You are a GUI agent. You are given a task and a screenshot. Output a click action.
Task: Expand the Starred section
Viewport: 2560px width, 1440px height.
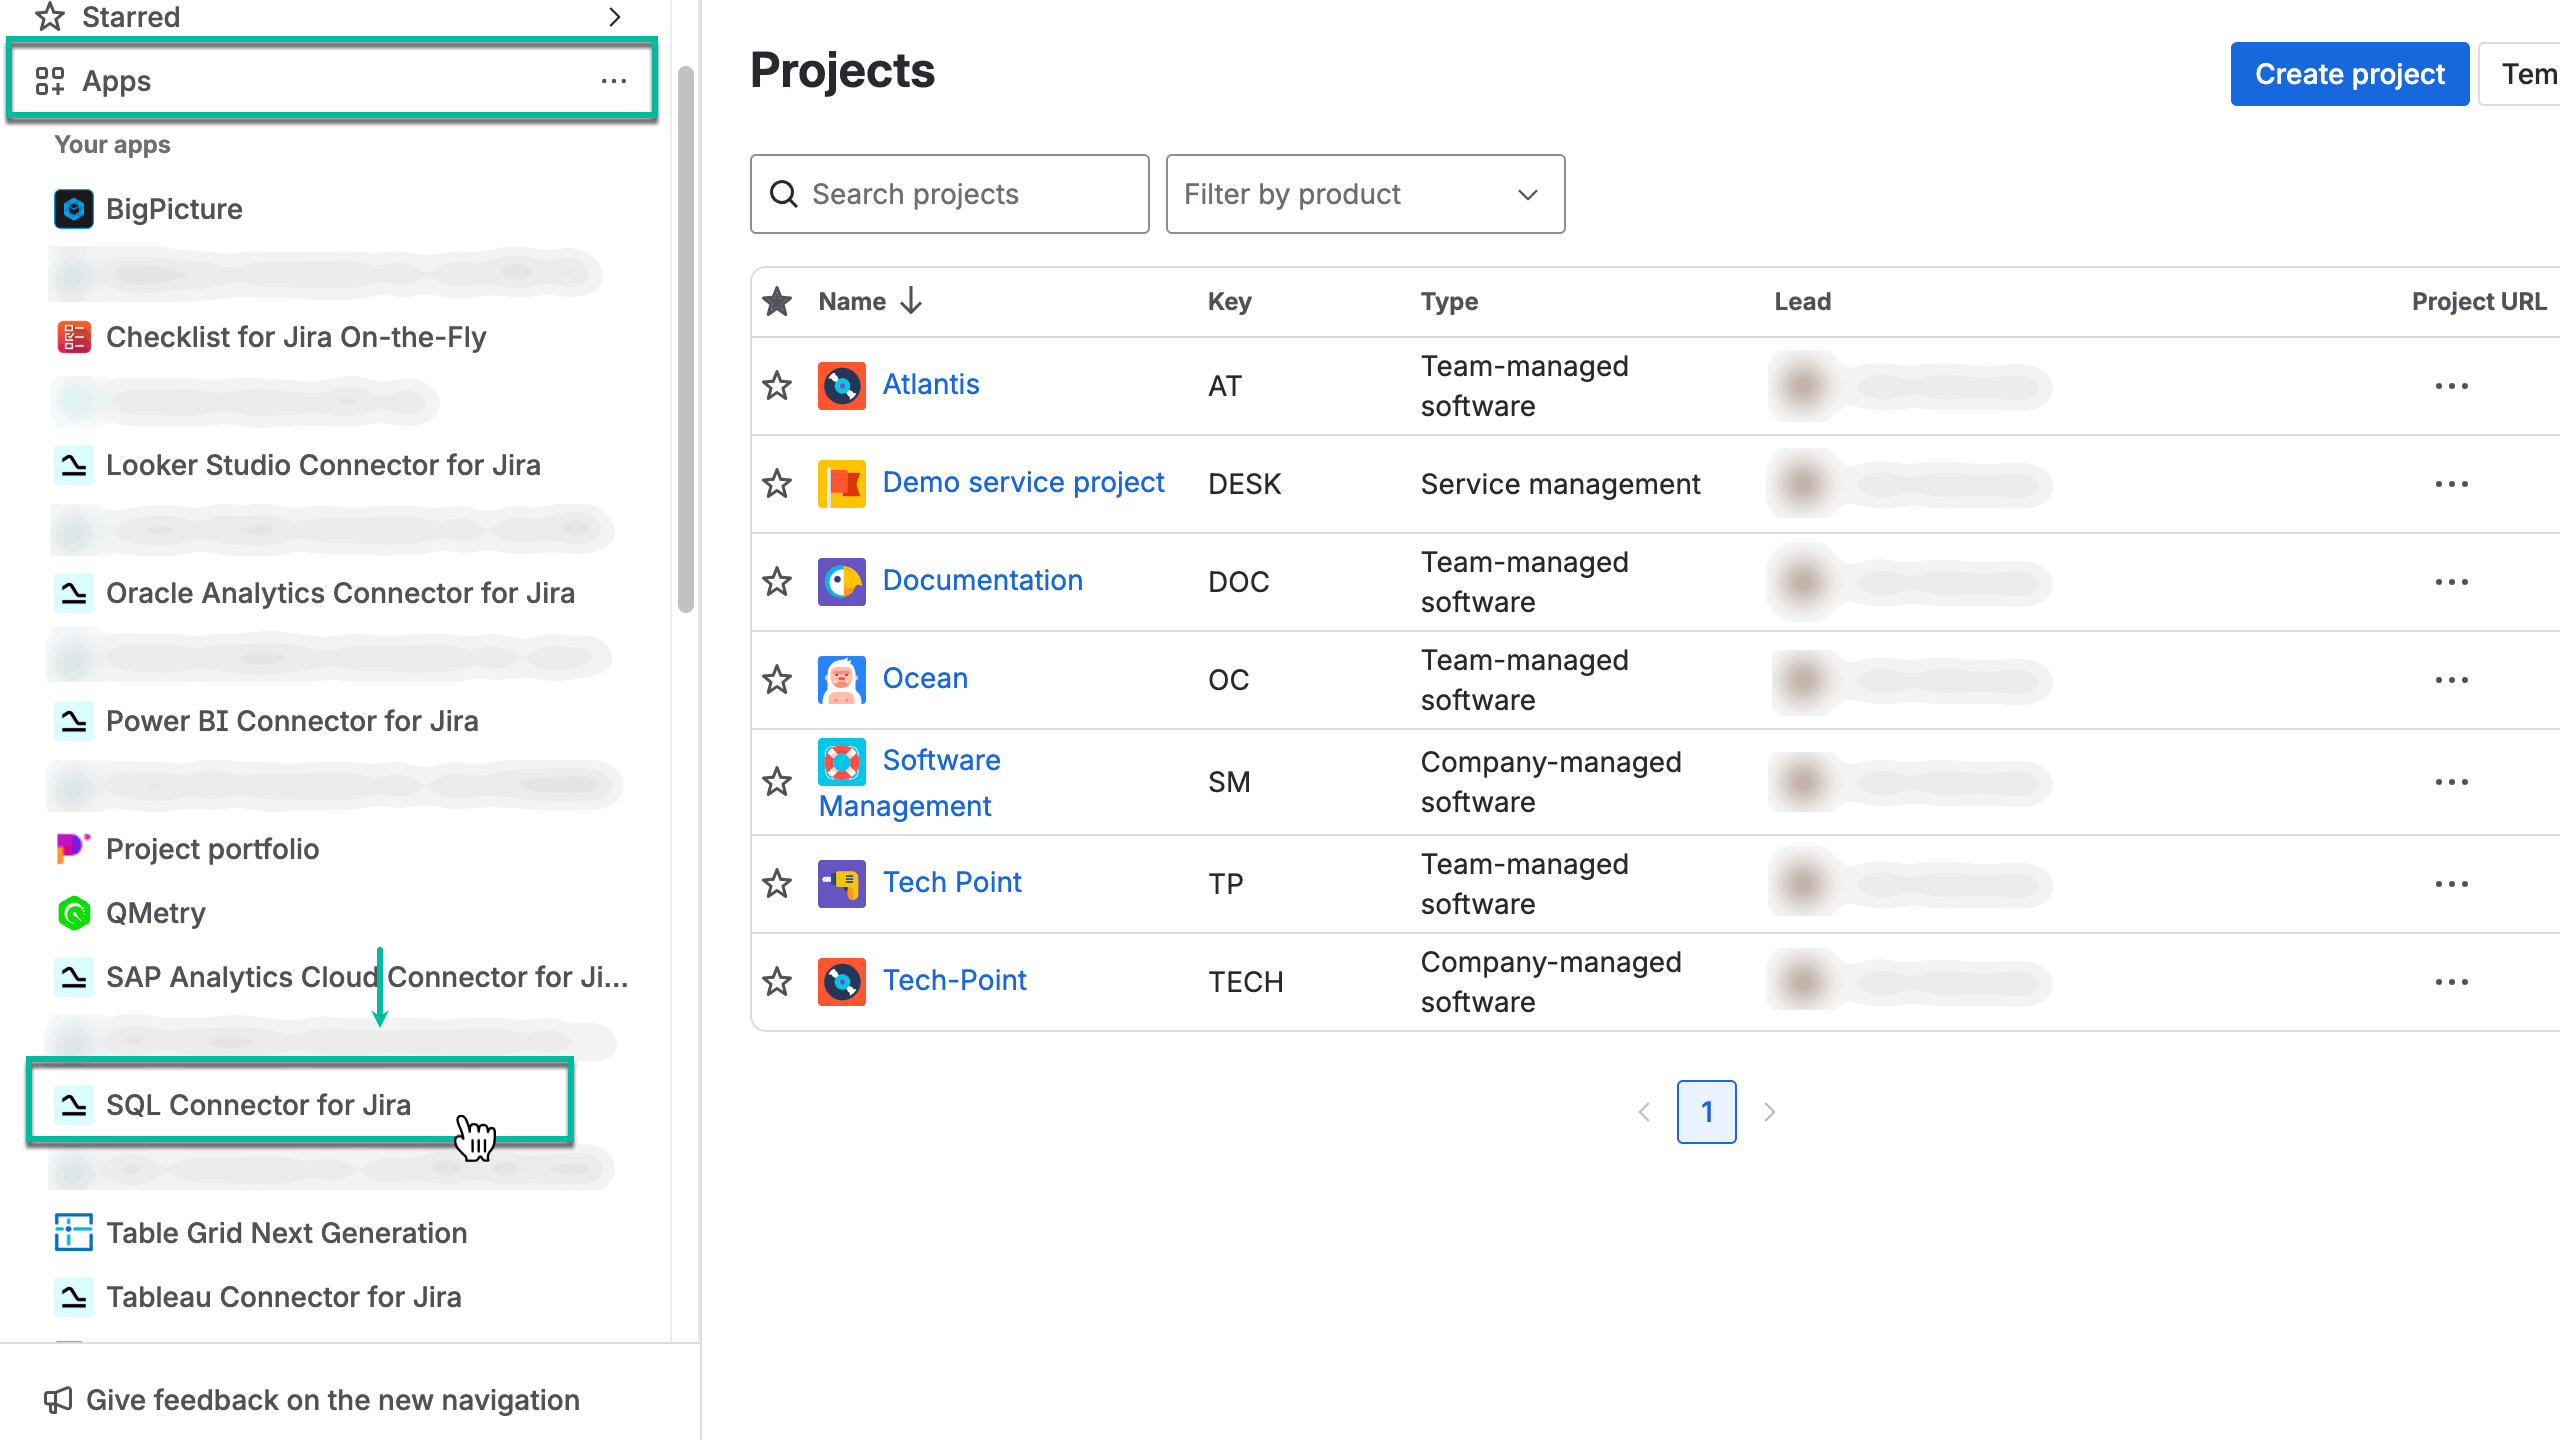tap(615, 17)
